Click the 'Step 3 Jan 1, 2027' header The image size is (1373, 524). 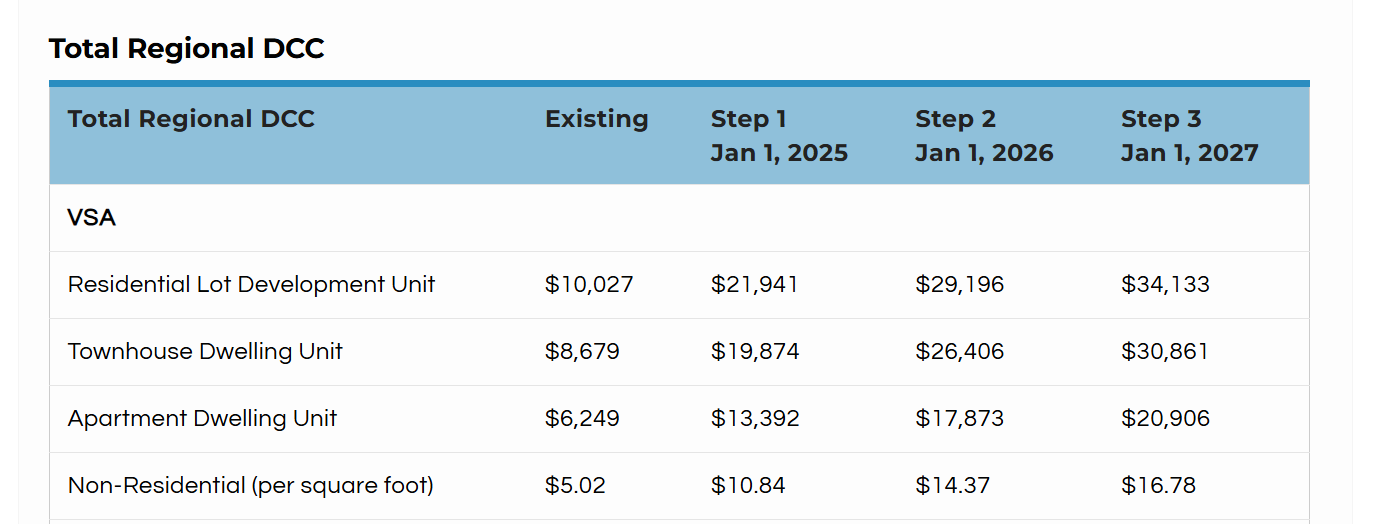(1189, 136)
